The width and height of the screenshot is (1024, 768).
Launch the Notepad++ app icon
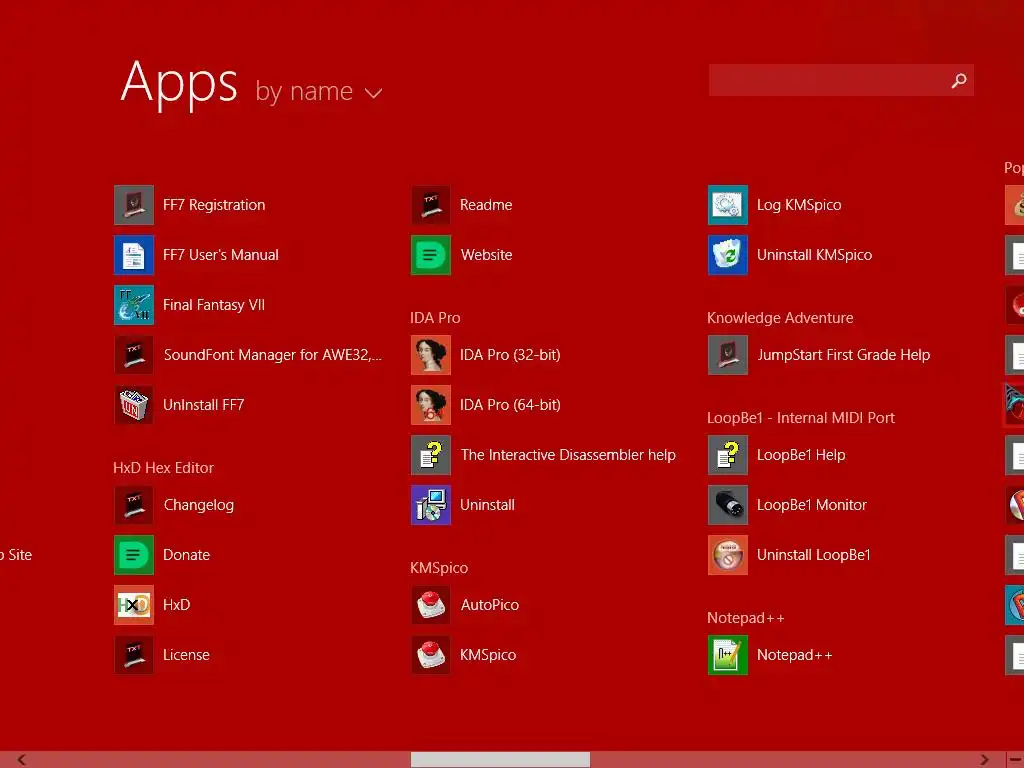tap(728, 655)
